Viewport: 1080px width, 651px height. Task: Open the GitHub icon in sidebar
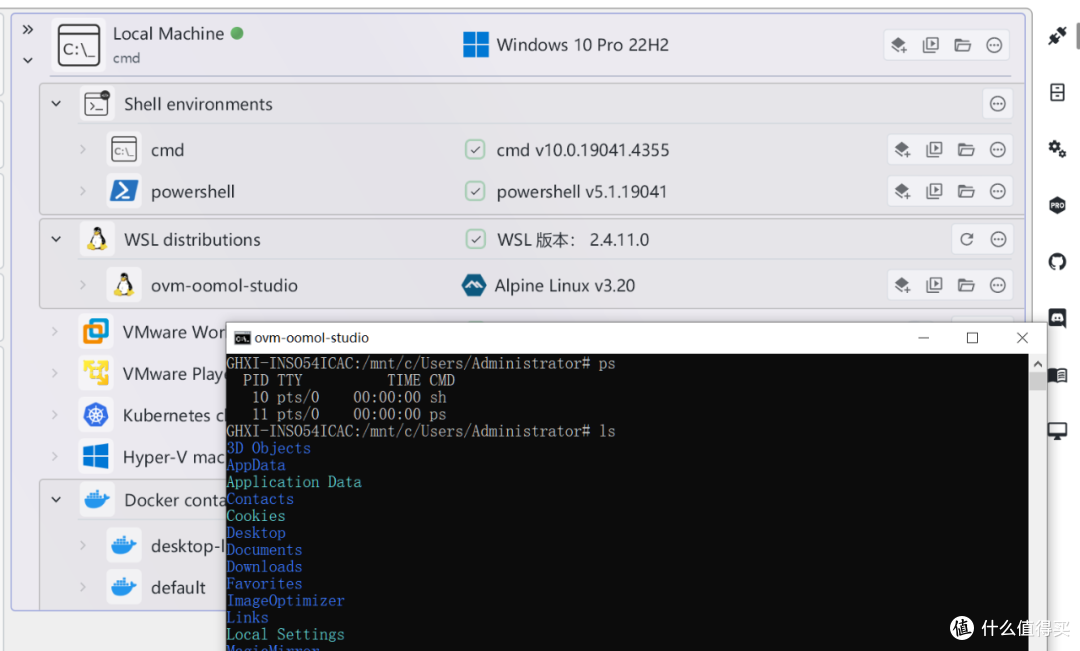click(1057, 262)
